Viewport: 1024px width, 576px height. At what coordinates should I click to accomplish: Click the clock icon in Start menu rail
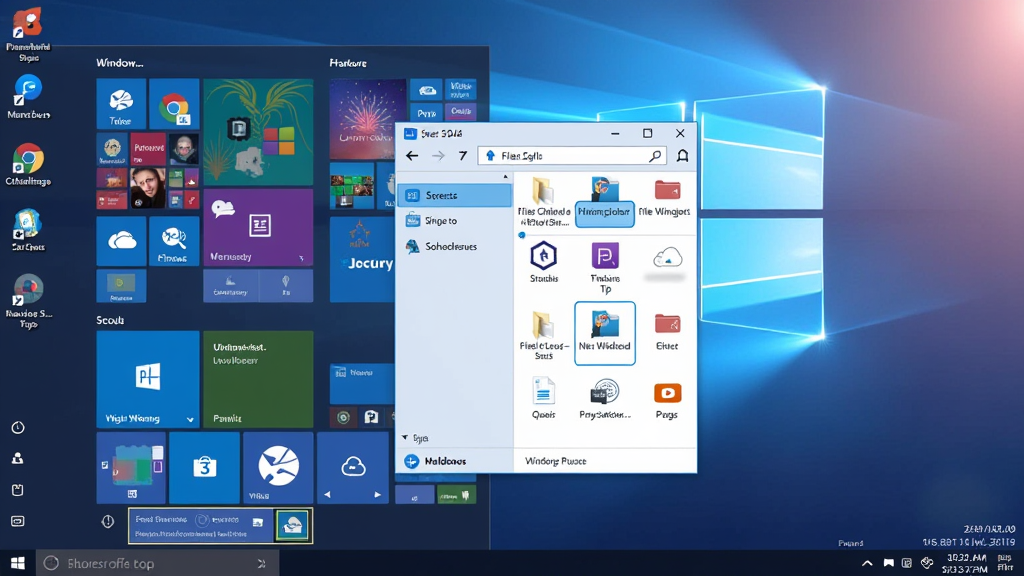18,428
